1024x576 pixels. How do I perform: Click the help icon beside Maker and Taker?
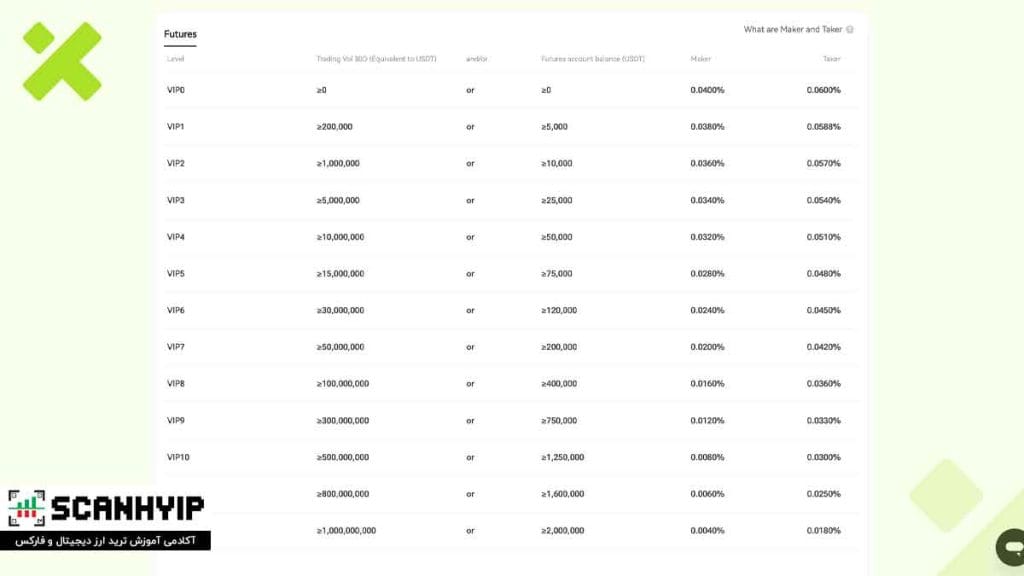tap(850, 29)
